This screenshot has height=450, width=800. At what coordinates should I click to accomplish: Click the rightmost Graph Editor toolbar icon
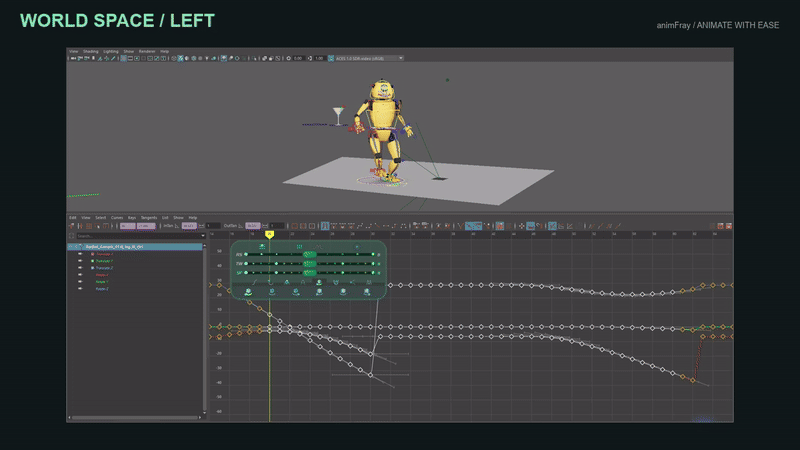tap(729, 226)
